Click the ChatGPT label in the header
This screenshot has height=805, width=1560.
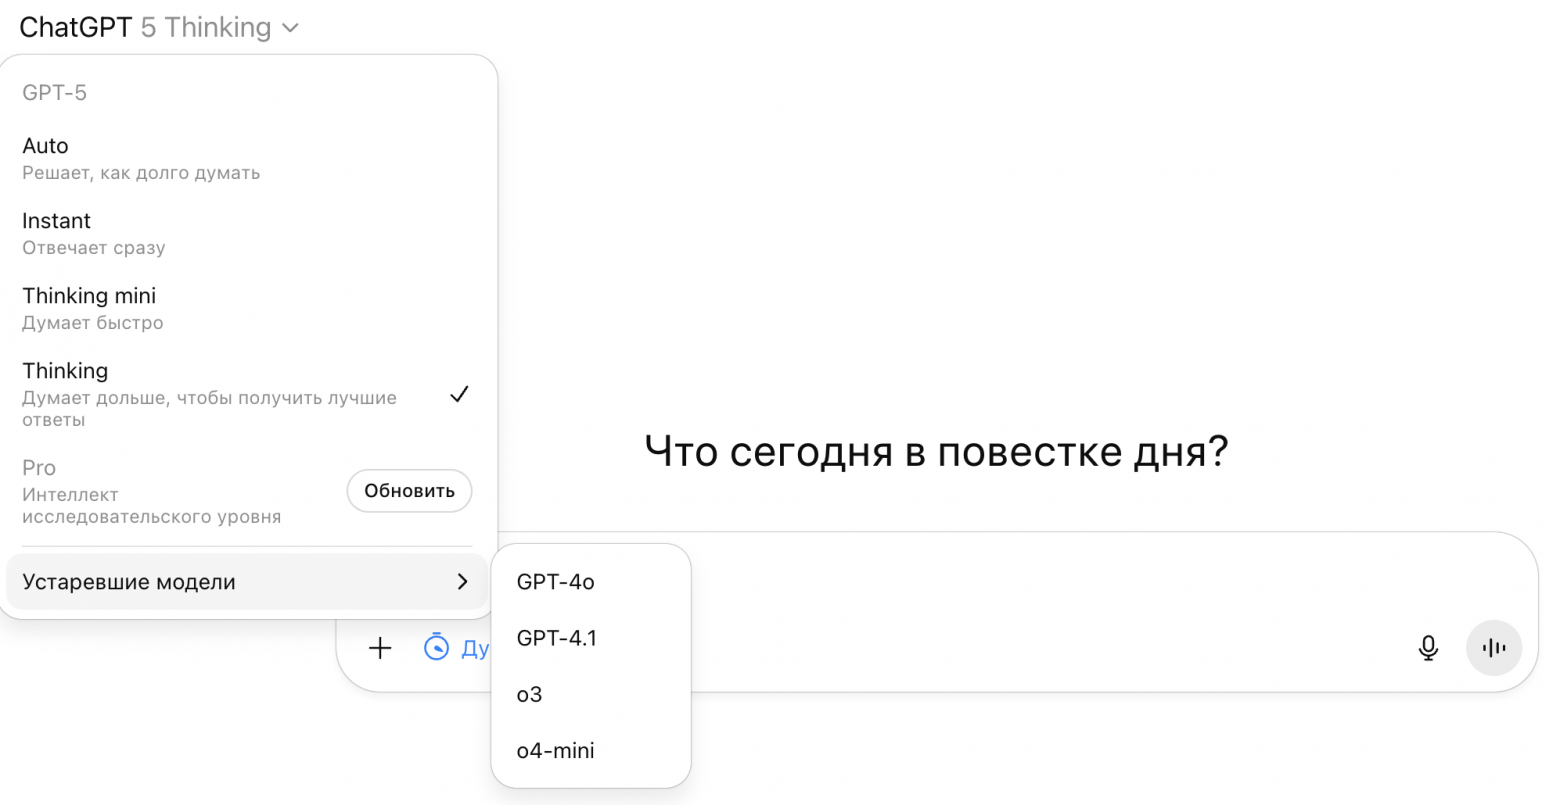coord(75,27)
